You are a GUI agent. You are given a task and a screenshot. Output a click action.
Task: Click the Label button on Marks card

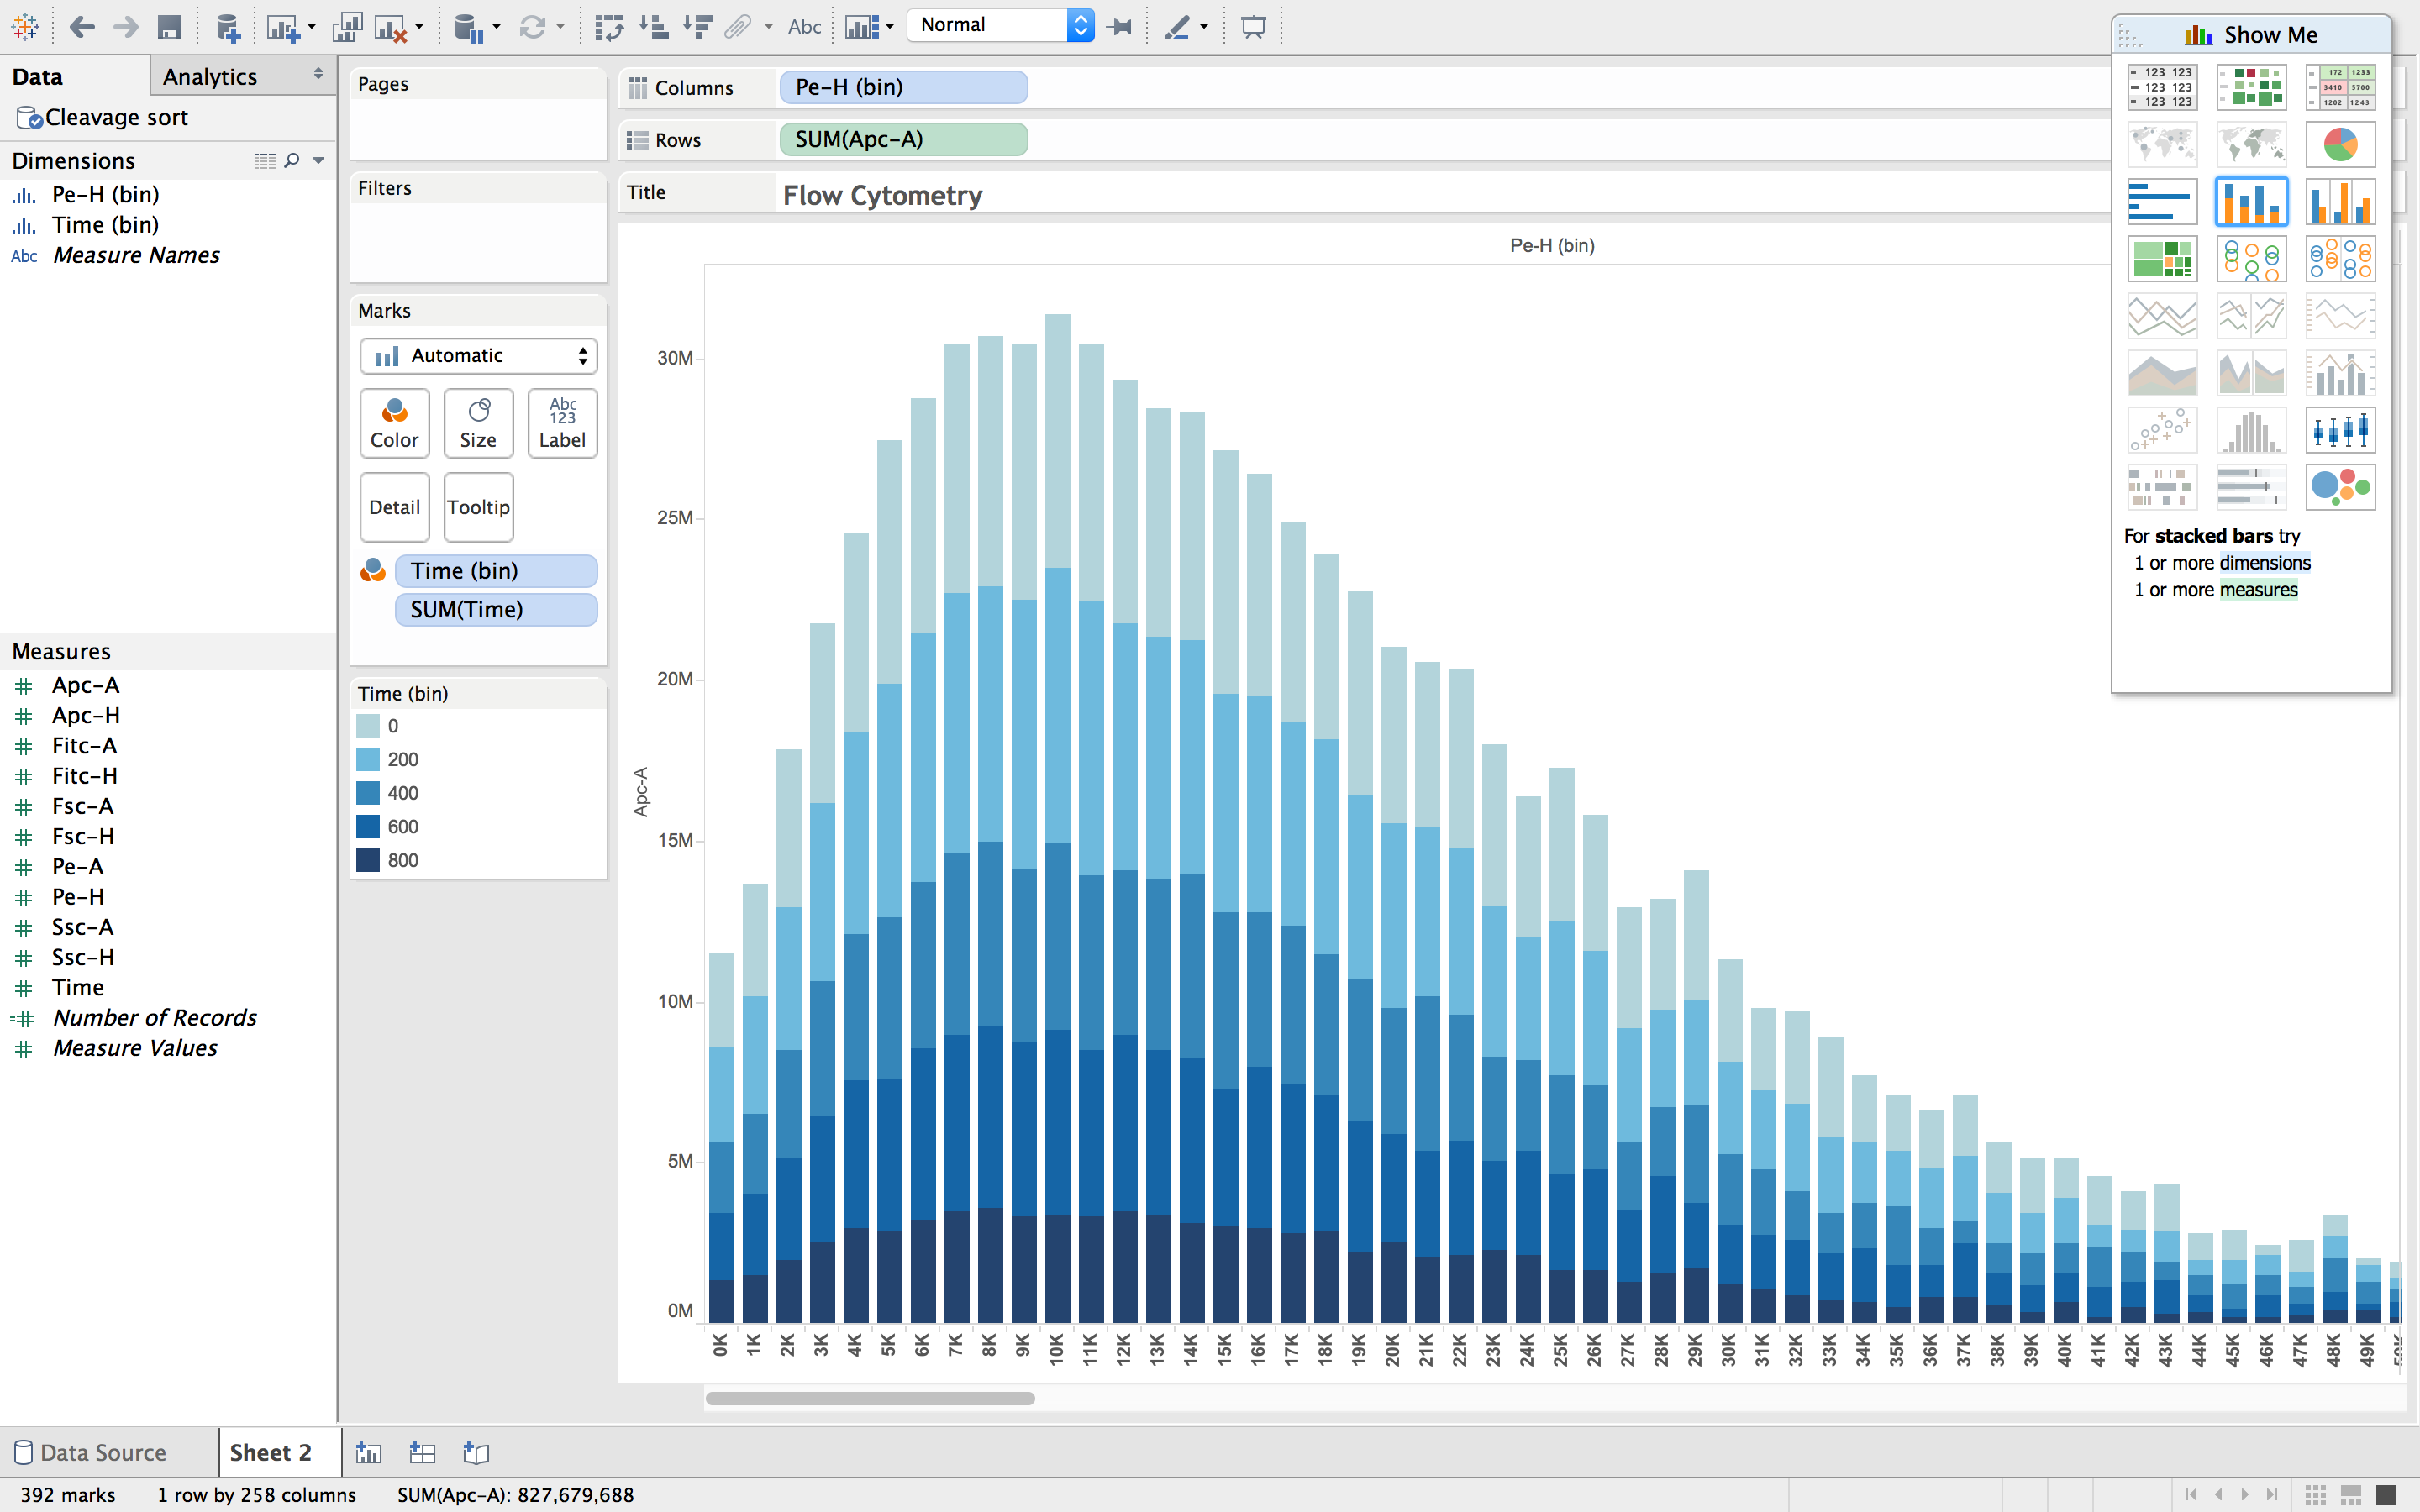(562, 423)
